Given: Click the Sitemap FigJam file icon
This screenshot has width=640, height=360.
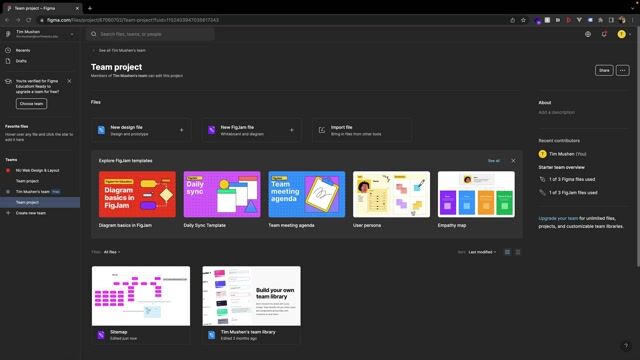Looking at the screenshot, I should [x=101, y=335].
